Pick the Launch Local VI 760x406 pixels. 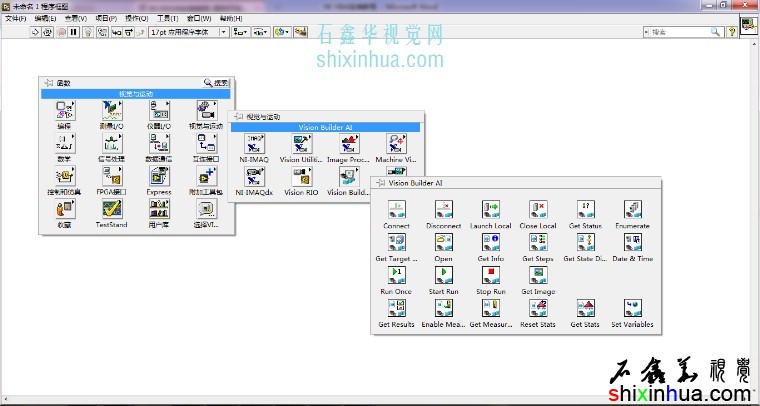[491, 210]
